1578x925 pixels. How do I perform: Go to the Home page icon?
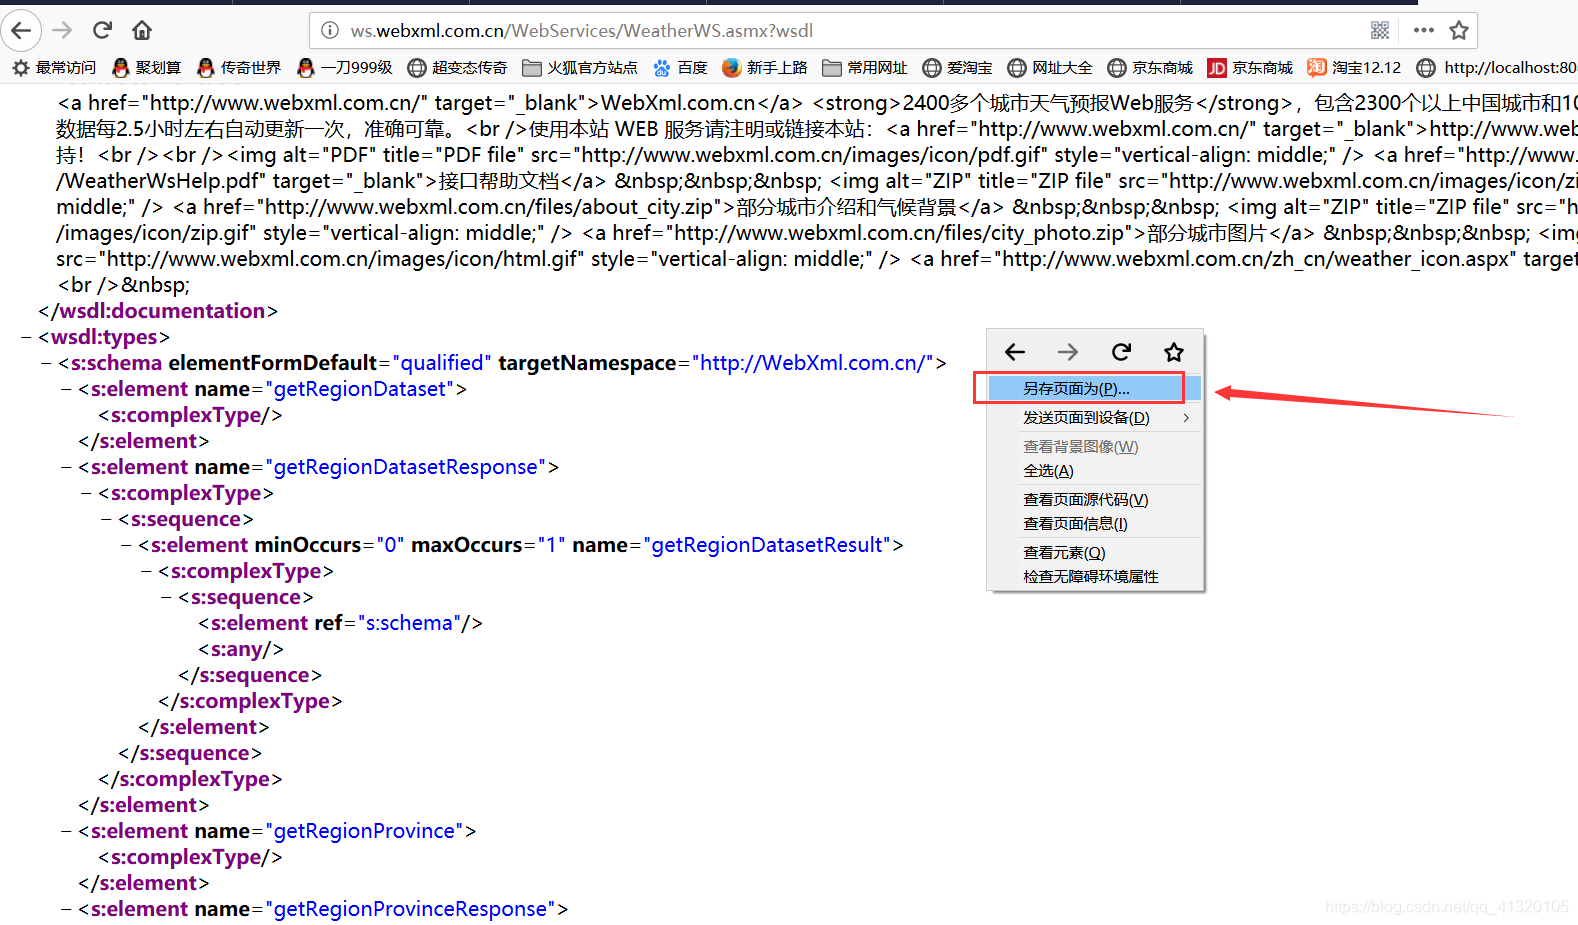142,30
